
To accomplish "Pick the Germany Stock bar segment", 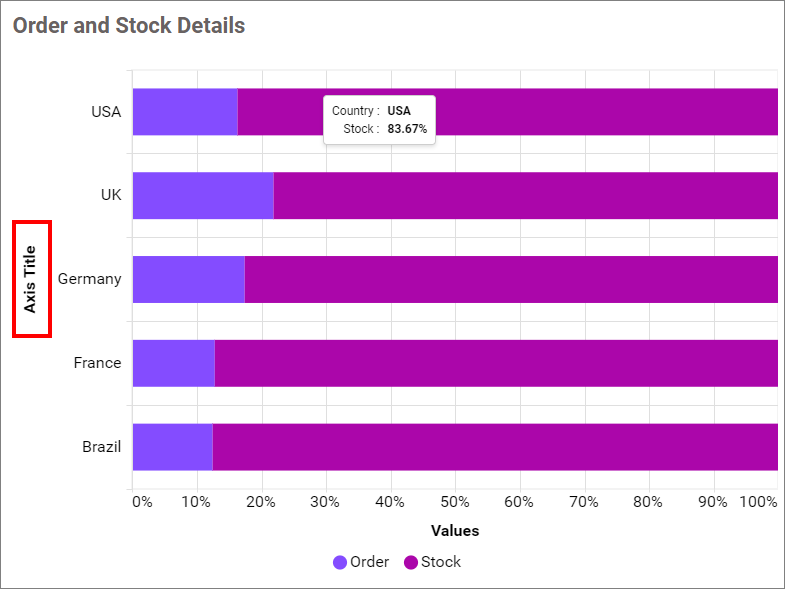I will point(510,280).
